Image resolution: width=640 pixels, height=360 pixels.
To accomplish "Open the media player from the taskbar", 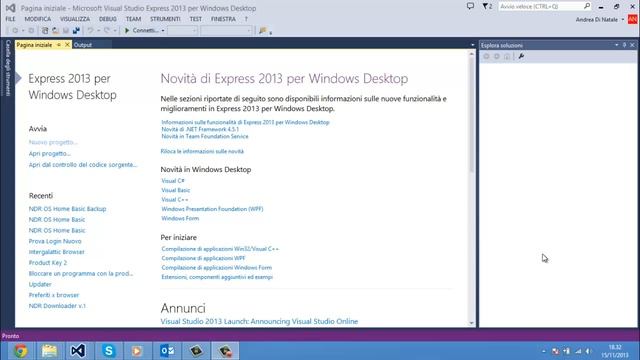I will 137,351.
